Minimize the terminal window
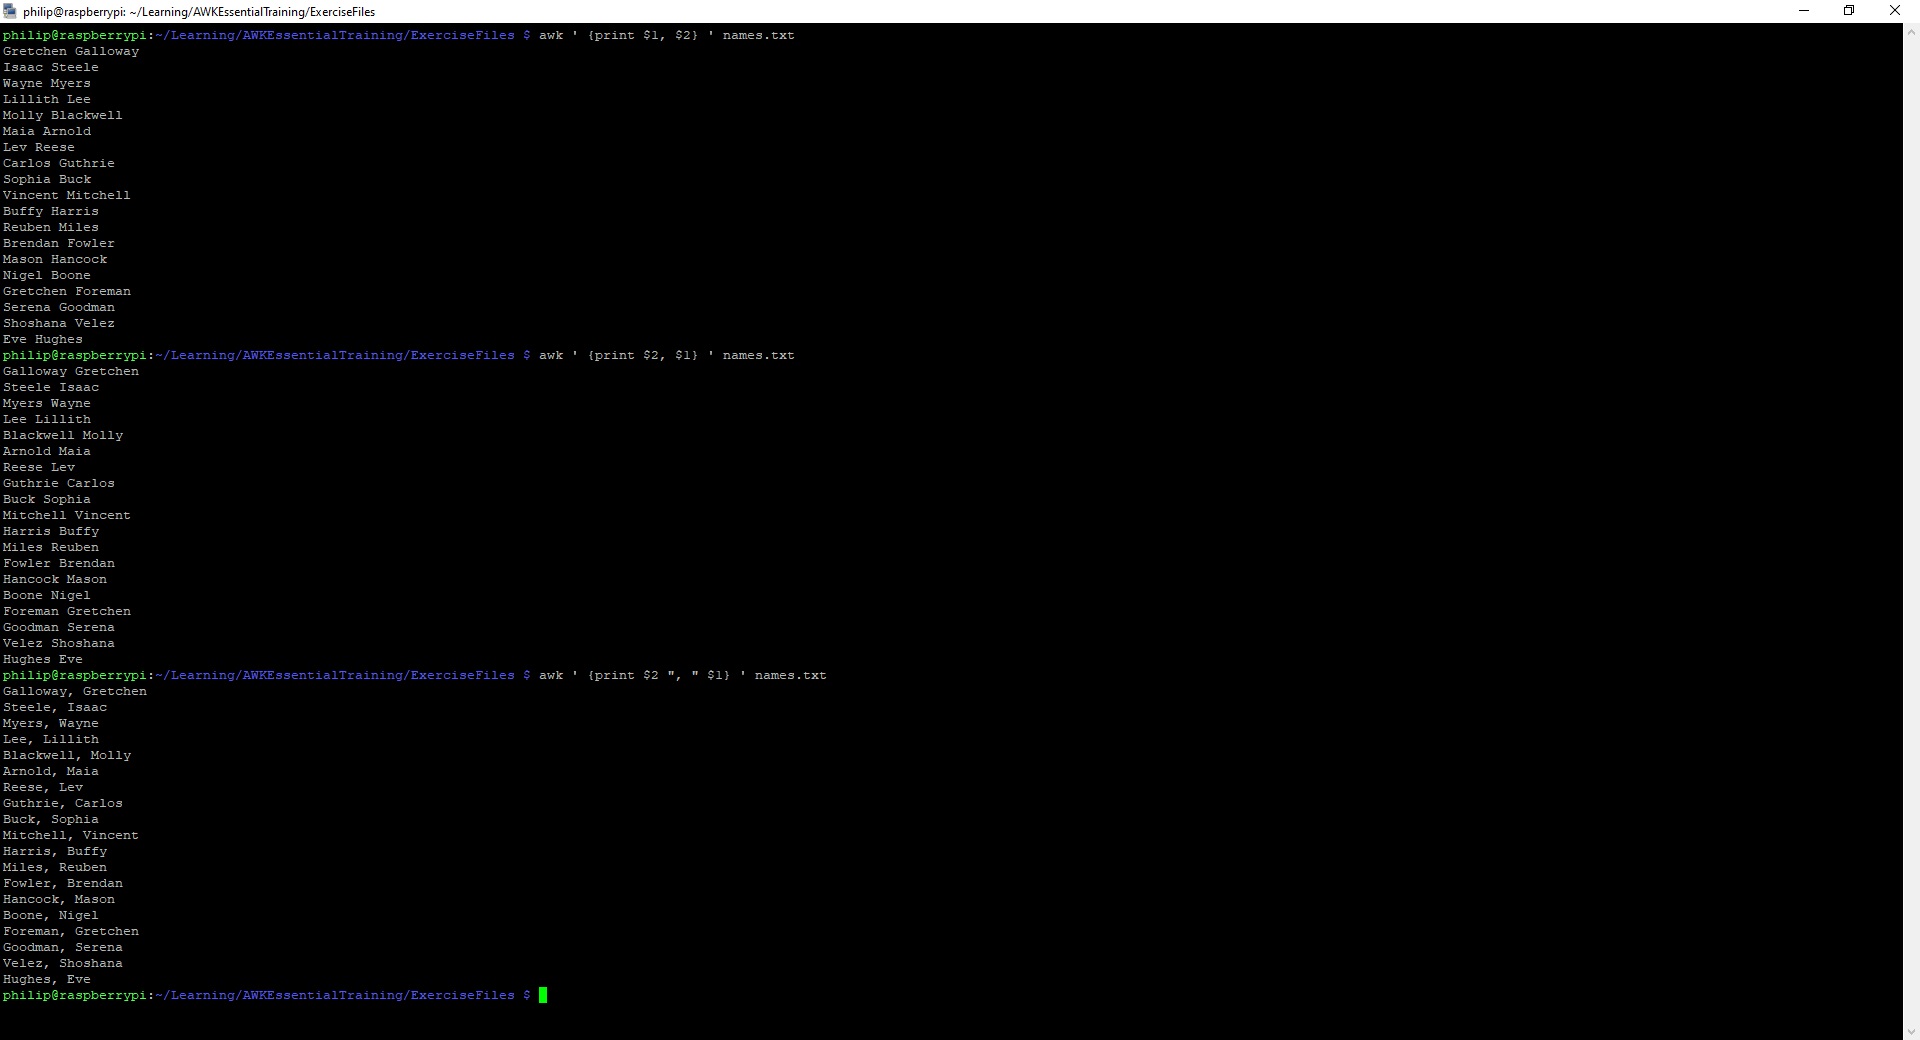 tap(1804, 11)
